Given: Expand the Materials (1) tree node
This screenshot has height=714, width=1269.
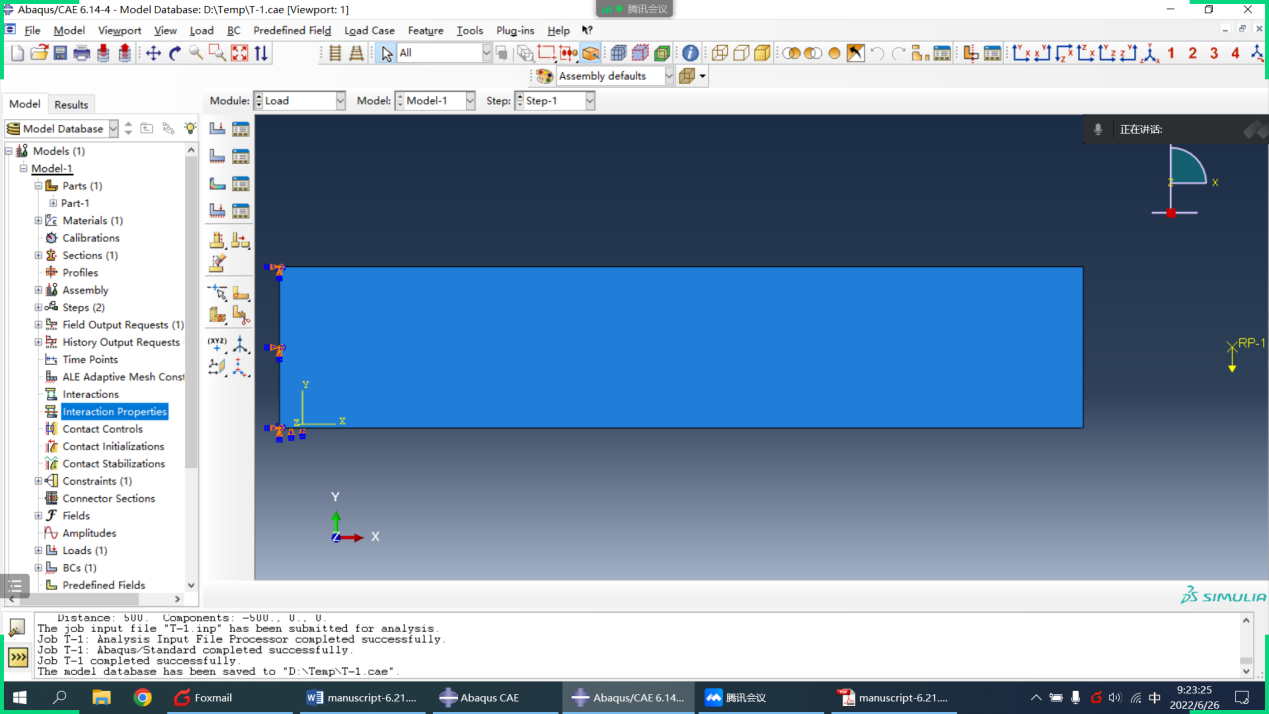Looking at the screenshot, I should (38, 221).
